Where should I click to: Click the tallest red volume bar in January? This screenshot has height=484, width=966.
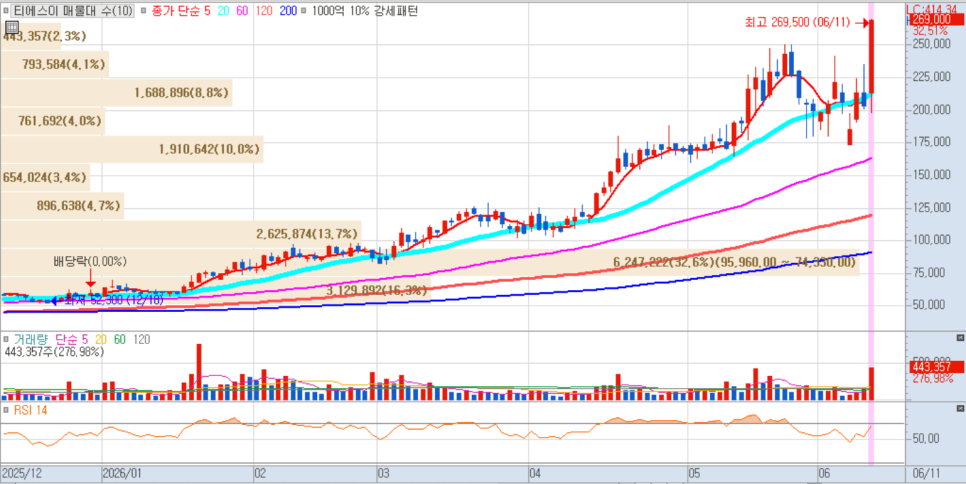[x=199, y=372]
